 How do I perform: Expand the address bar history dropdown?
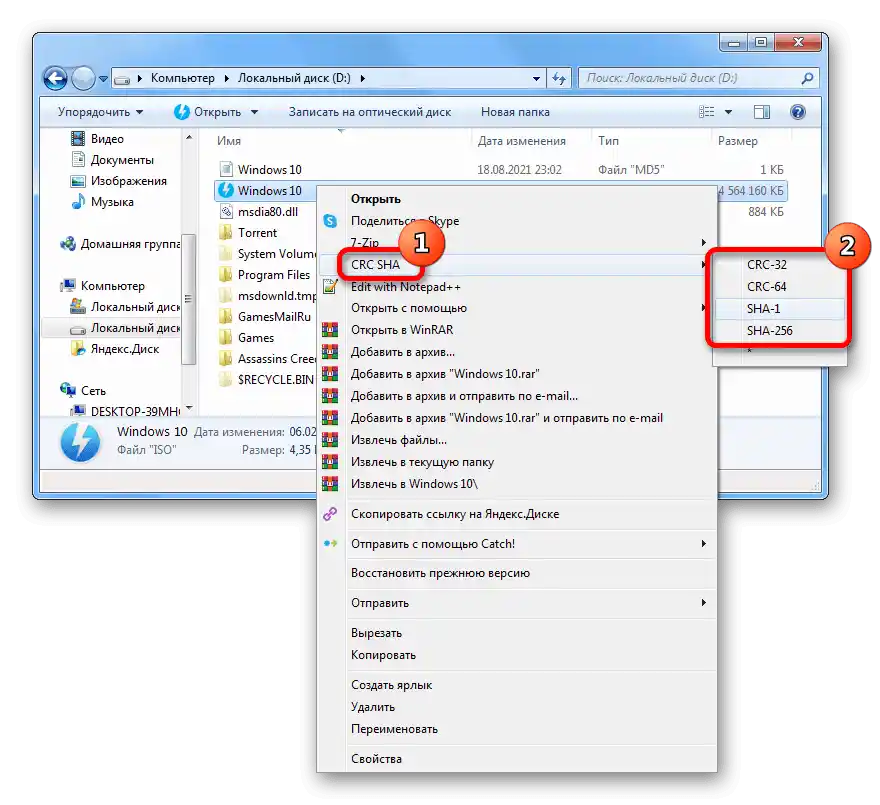[x=537, y=79]
